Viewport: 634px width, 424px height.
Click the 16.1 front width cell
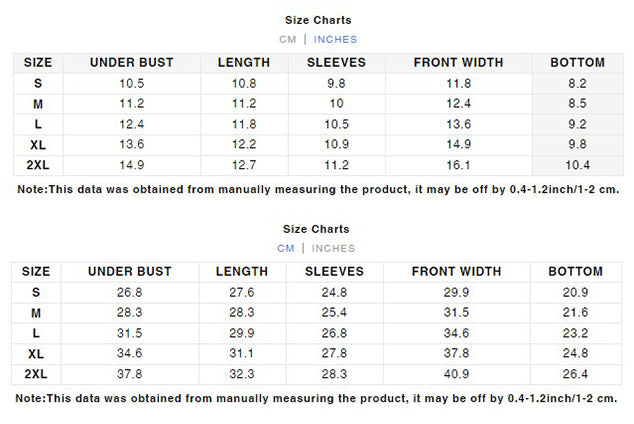459,165
